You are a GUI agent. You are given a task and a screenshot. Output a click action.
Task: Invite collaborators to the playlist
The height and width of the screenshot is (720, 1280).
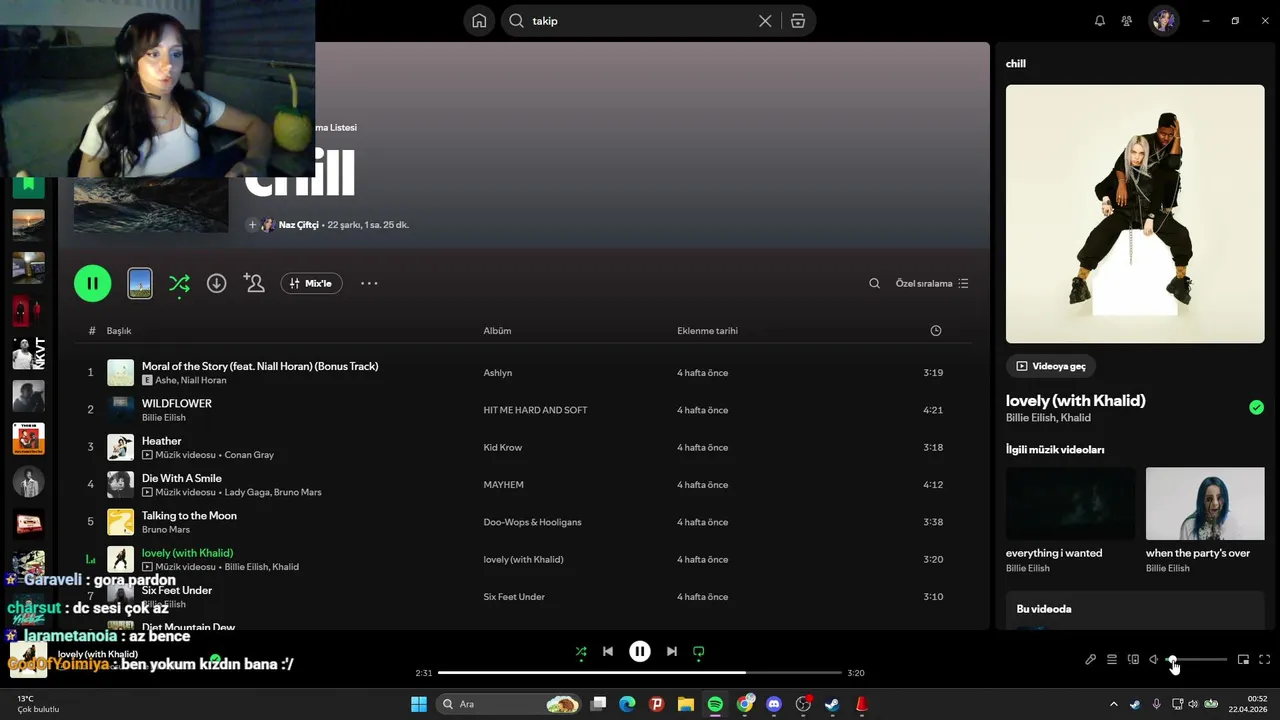pos(254,284)
